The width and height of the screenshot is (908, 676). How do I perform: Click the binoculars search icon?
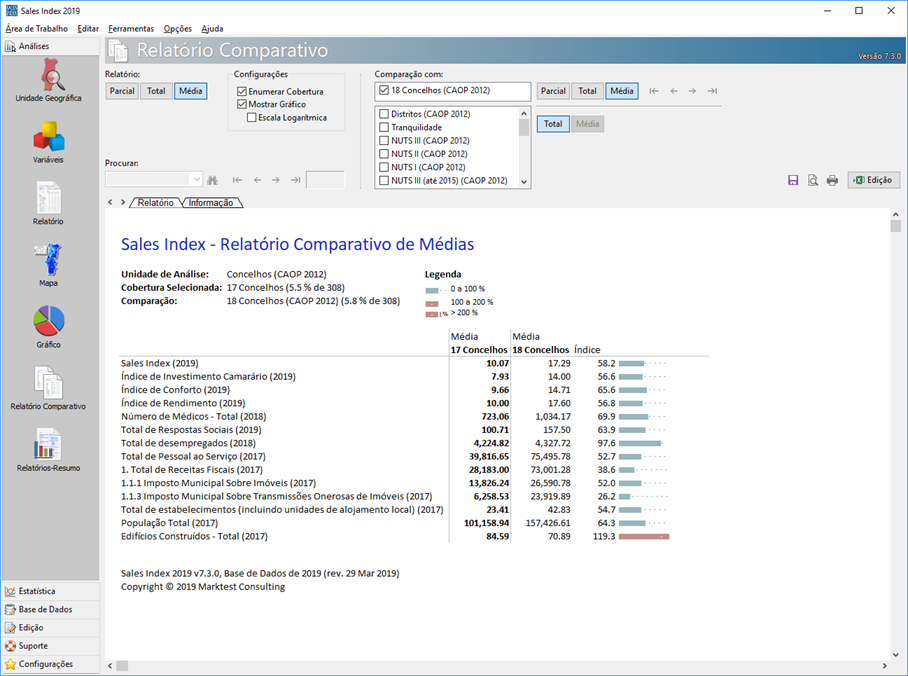click(212, 180)
